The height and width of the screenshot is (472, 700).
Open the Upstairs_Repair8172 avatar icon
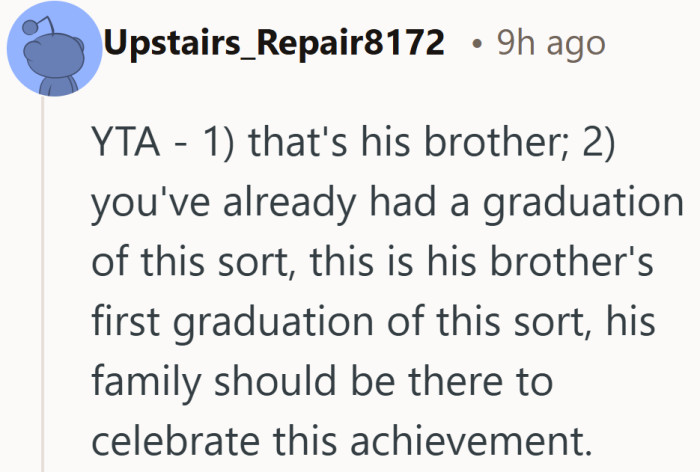point(54,48)
